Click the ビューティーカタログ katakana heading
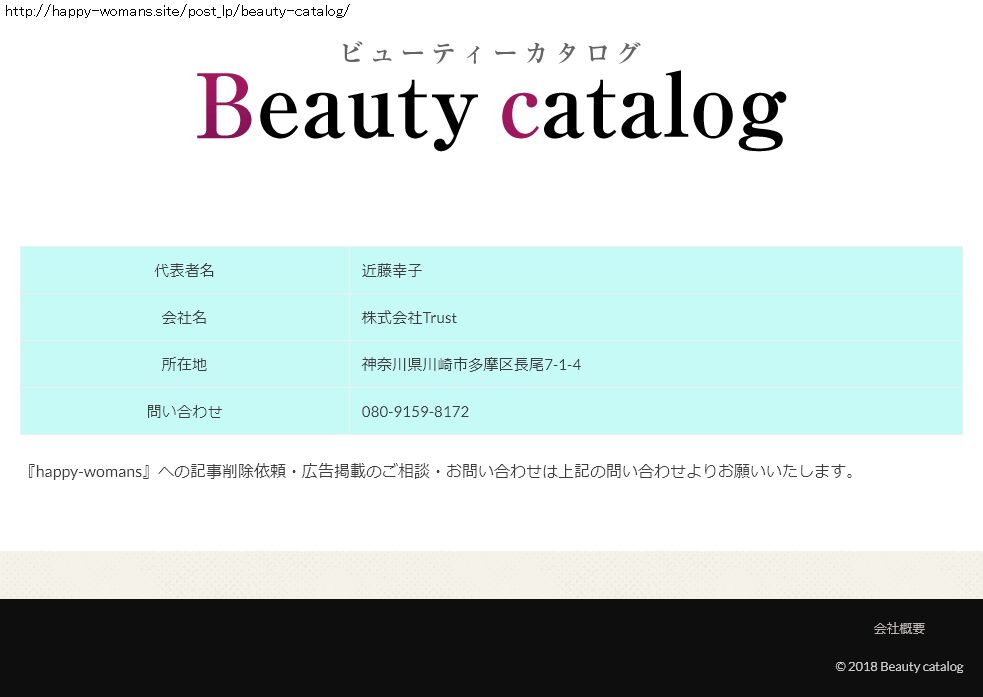Screen dimensions: 983x697 tap(490, 53)
